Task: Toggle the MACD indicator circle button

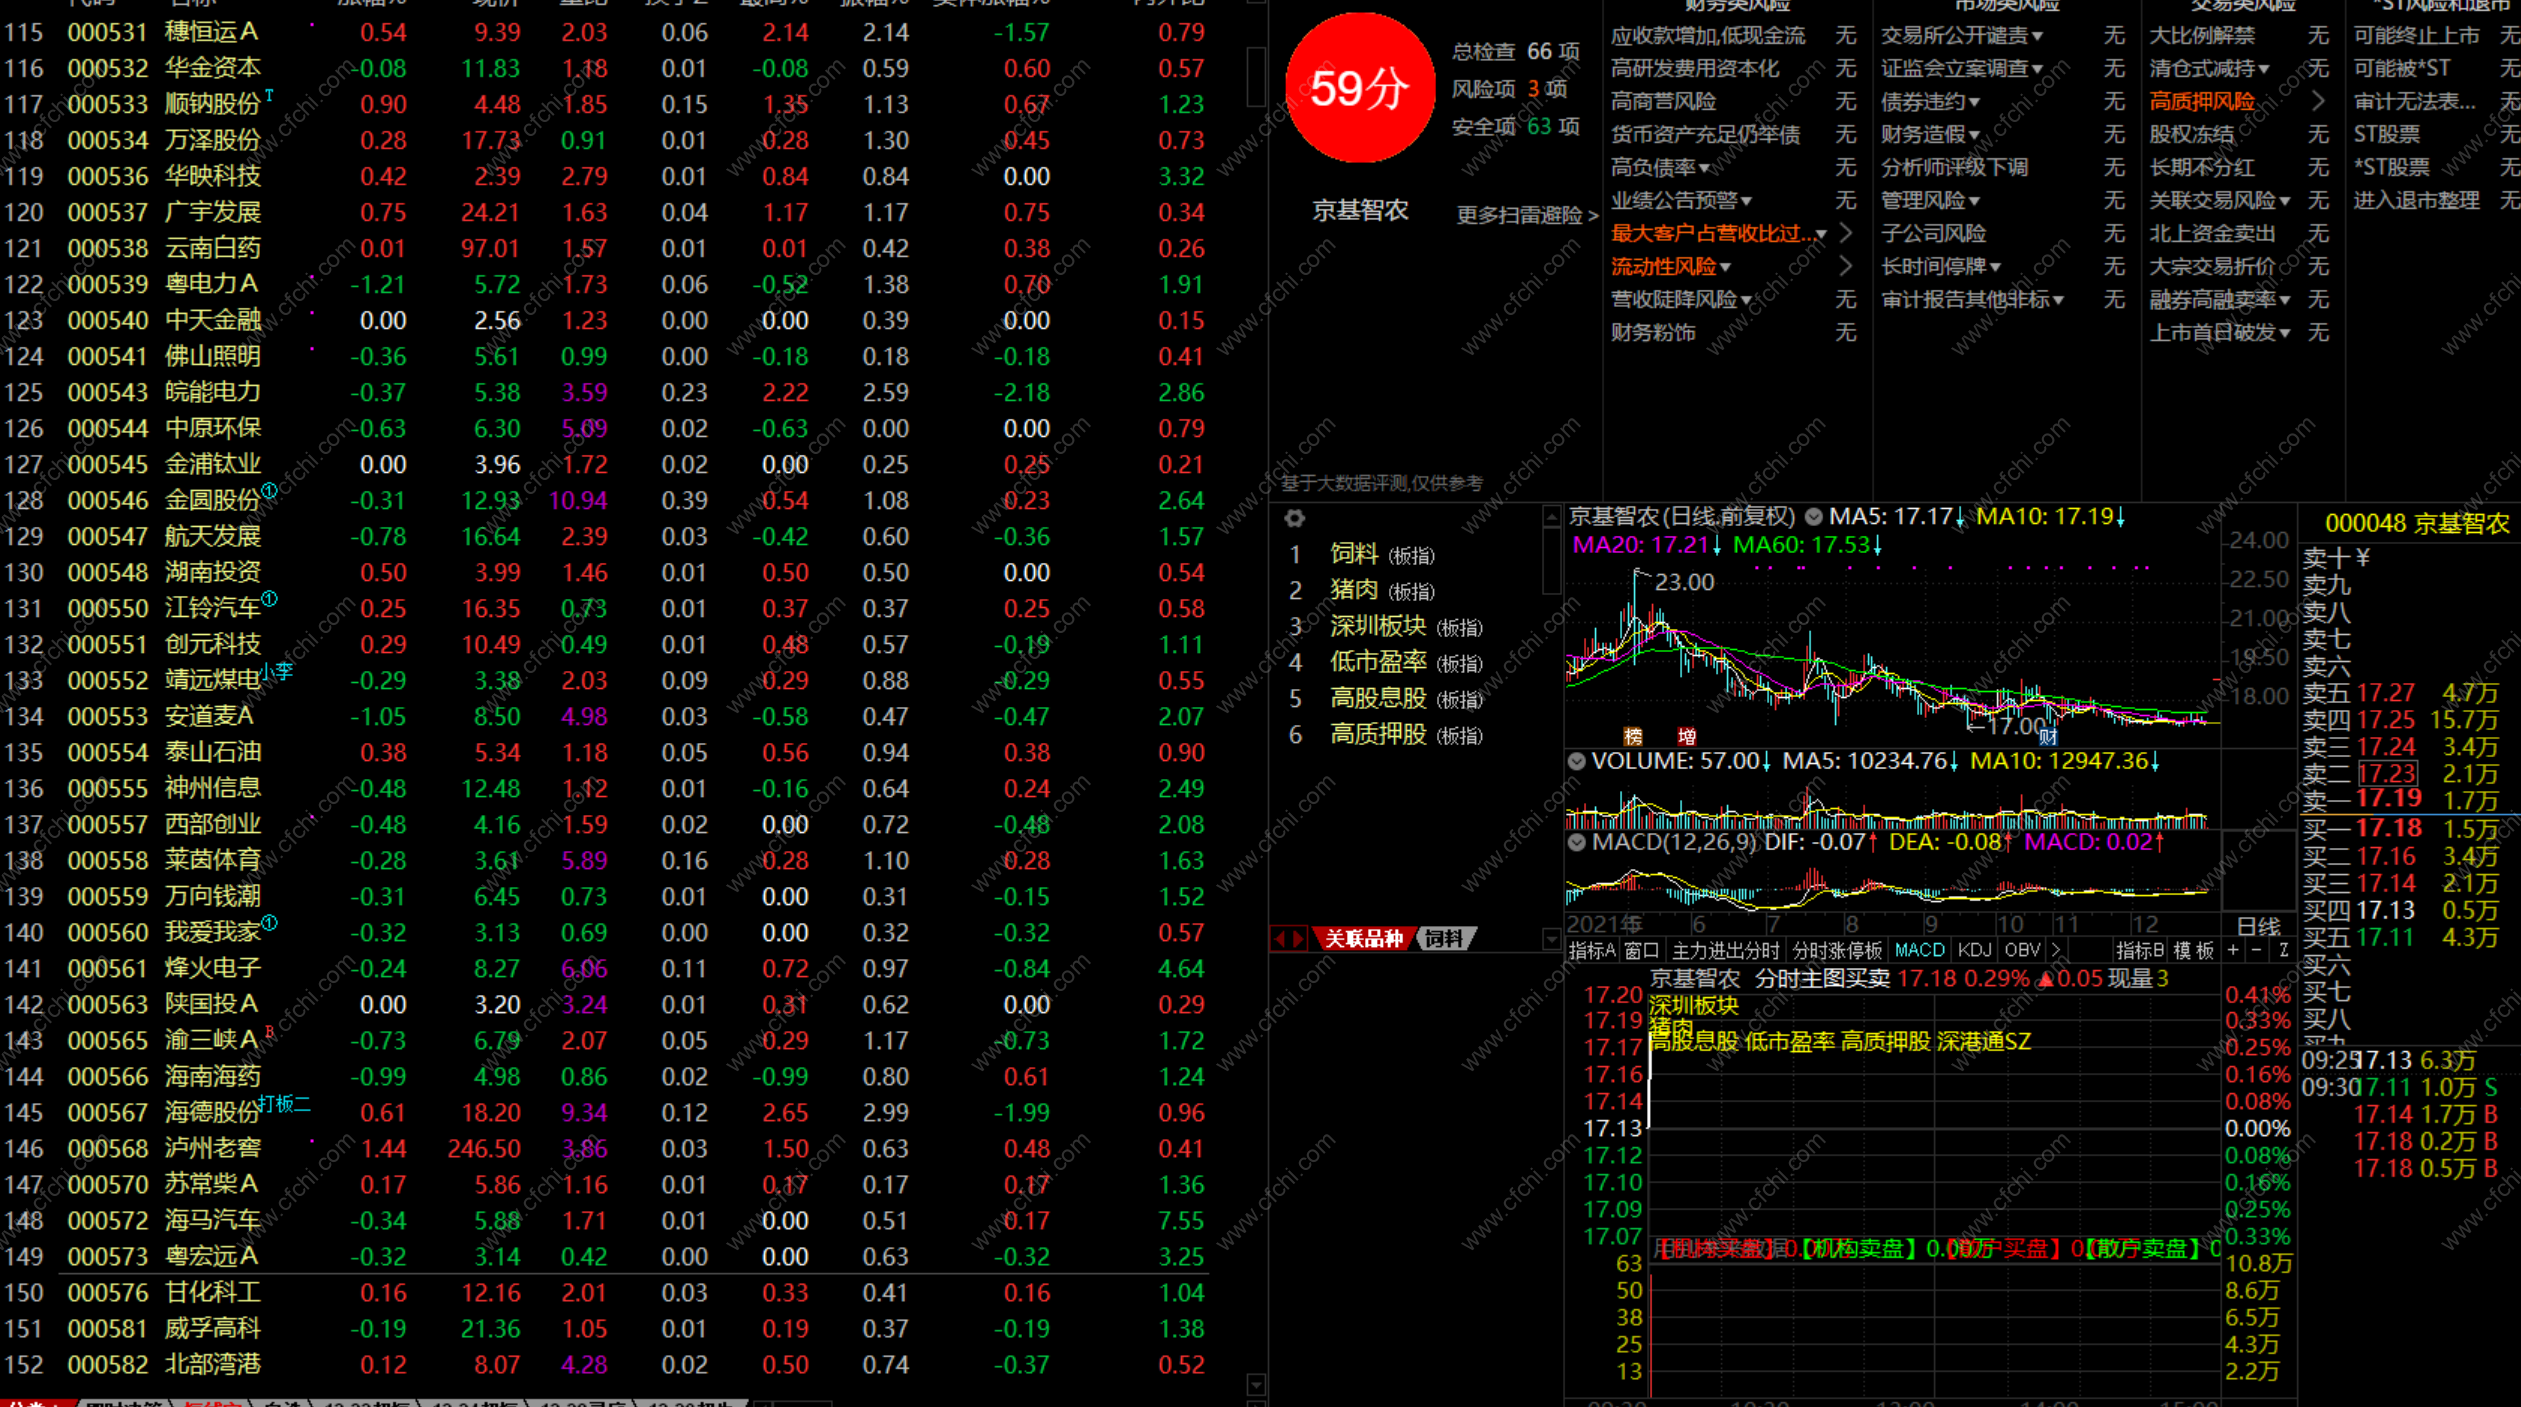Action: [x=1577, y=842]
